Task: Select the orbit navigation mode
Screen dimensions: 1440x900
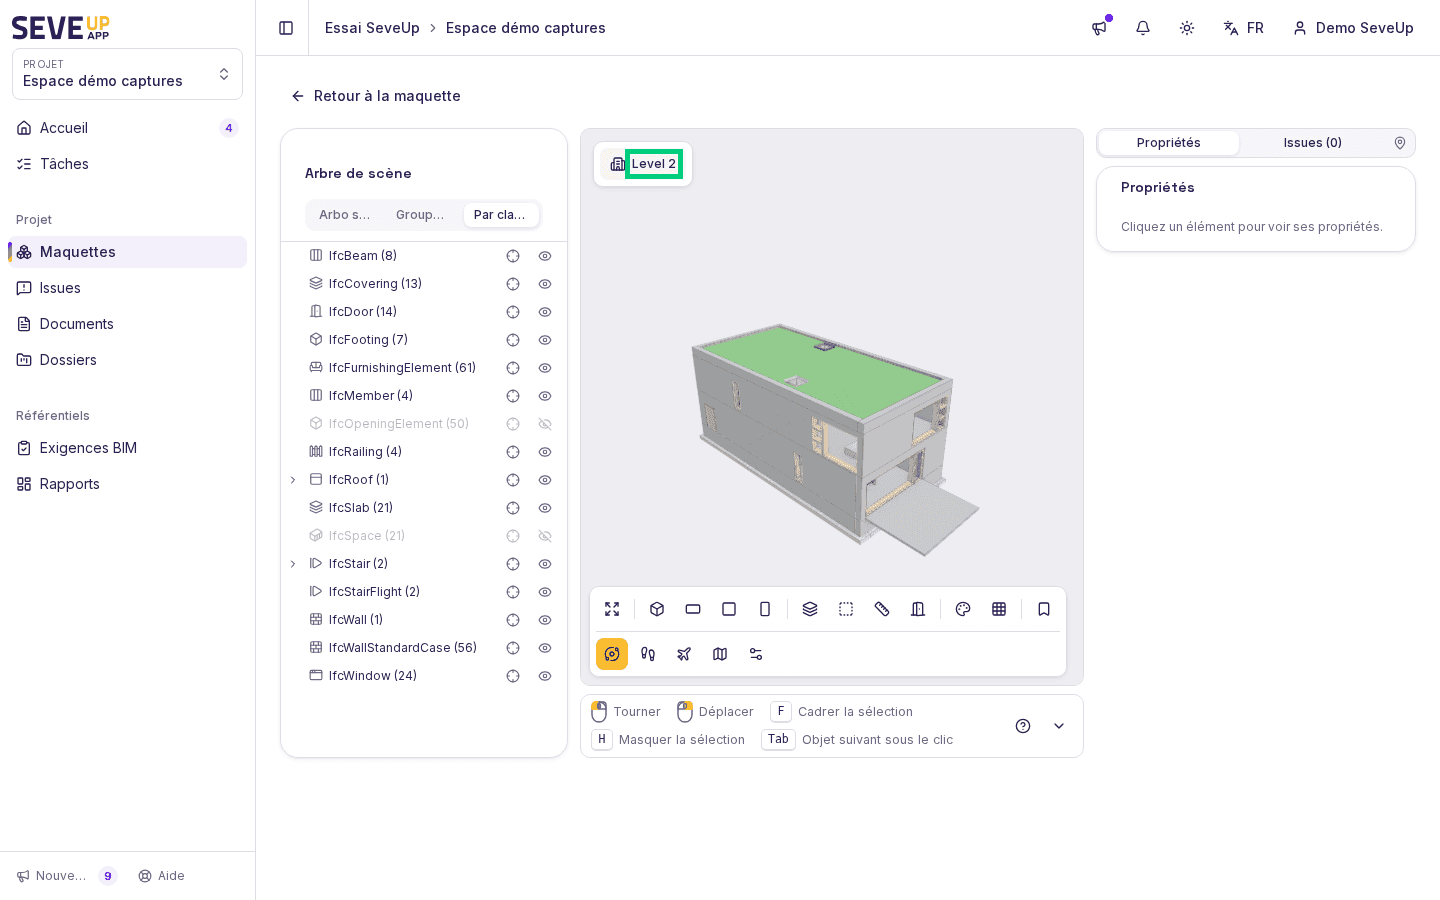Action: 612,654
